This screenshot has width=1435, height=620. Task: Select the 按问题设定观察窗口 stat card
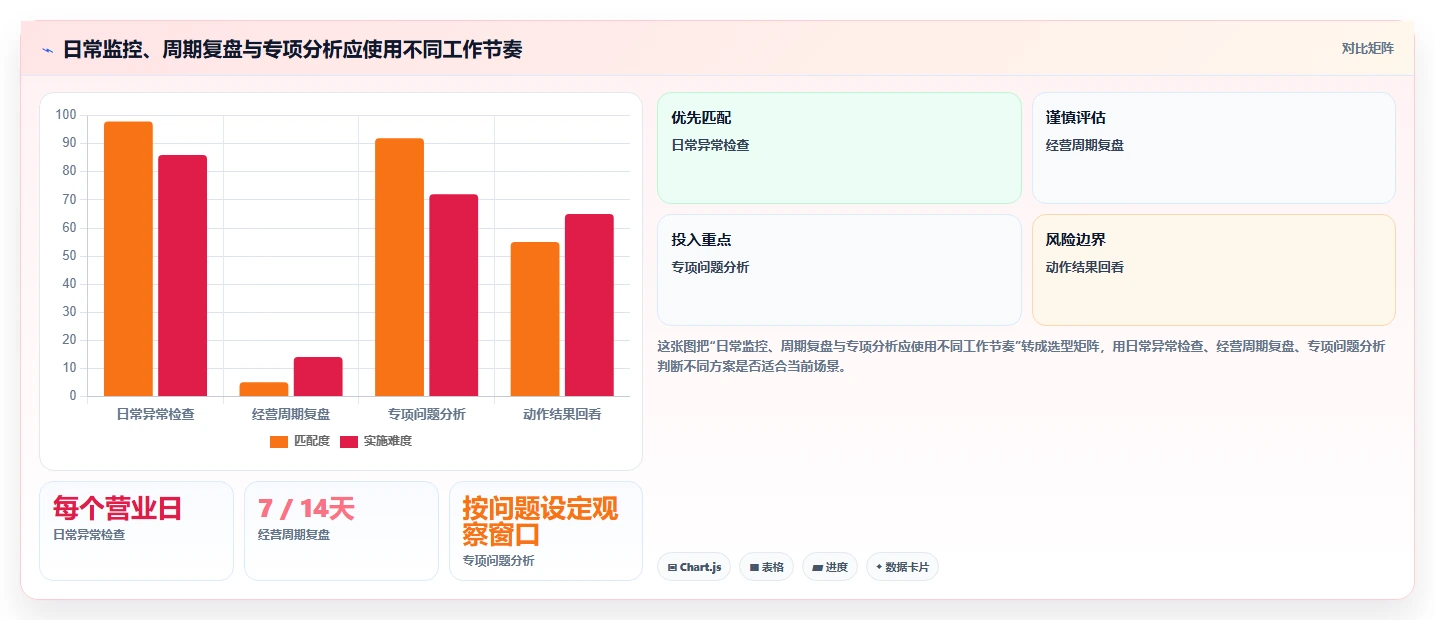pos(546,531)
